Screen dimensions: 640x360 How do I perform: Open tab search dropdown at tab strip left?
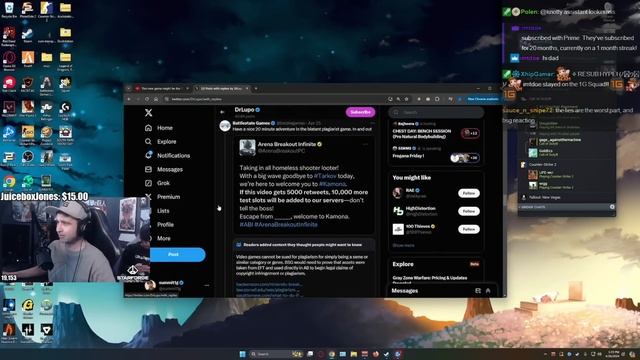129,88
